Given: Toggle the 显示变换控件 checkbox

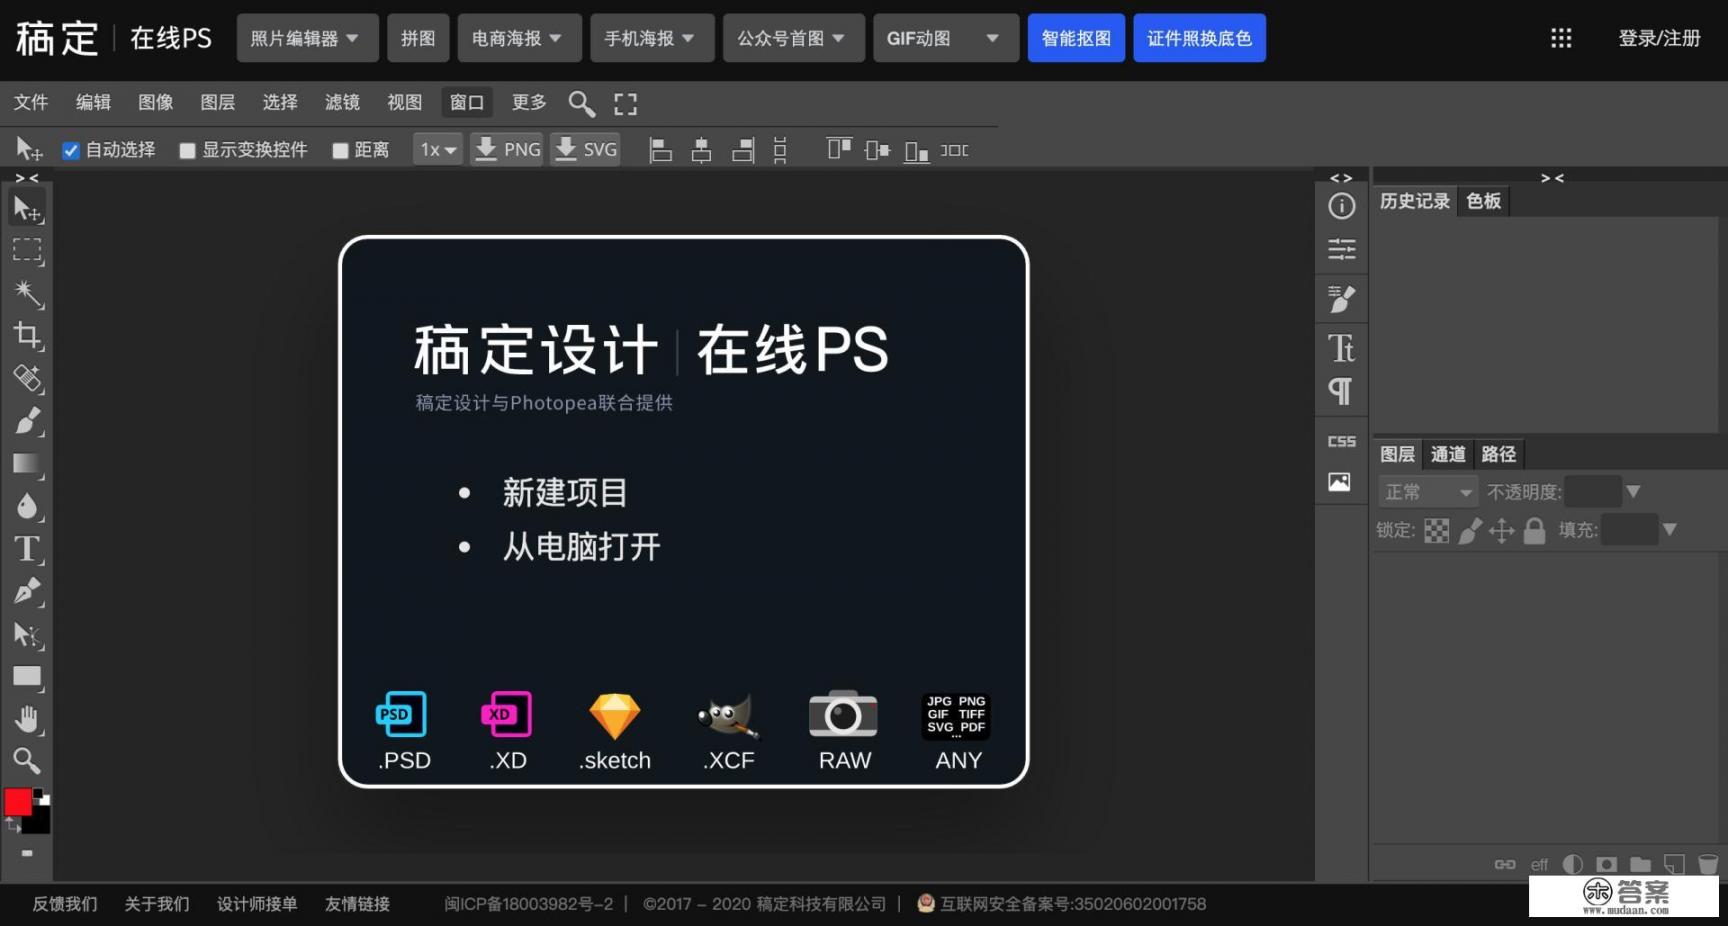Looking at the screenshot, I should 187,151.
